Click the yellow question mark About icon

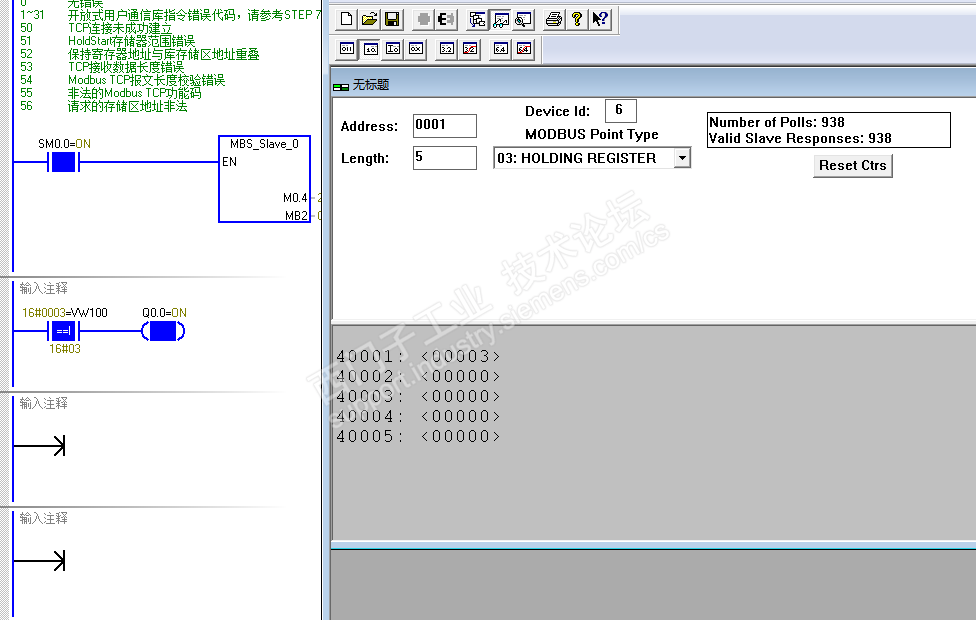[x=576, y=19]
